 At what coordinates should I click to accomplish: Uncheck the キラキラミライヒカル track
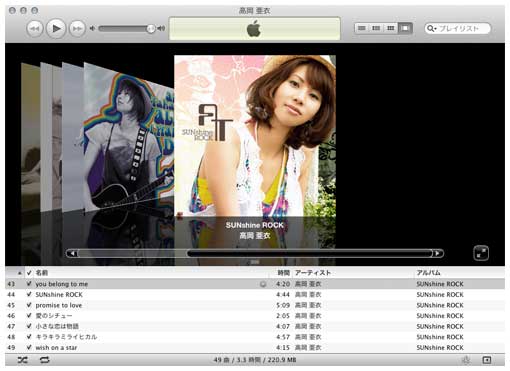point(29,337)
